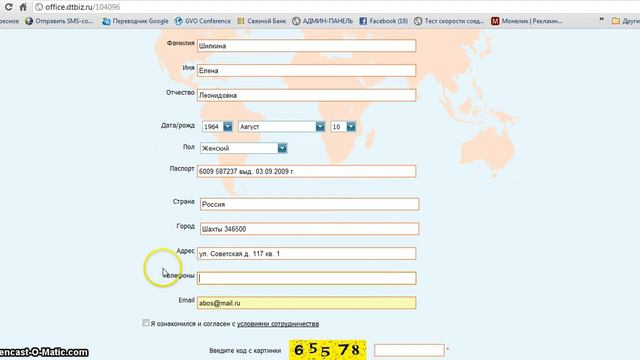640x360 pixels.
Task: Open the Связной Банк bookmark
Action: pos(261,21)
